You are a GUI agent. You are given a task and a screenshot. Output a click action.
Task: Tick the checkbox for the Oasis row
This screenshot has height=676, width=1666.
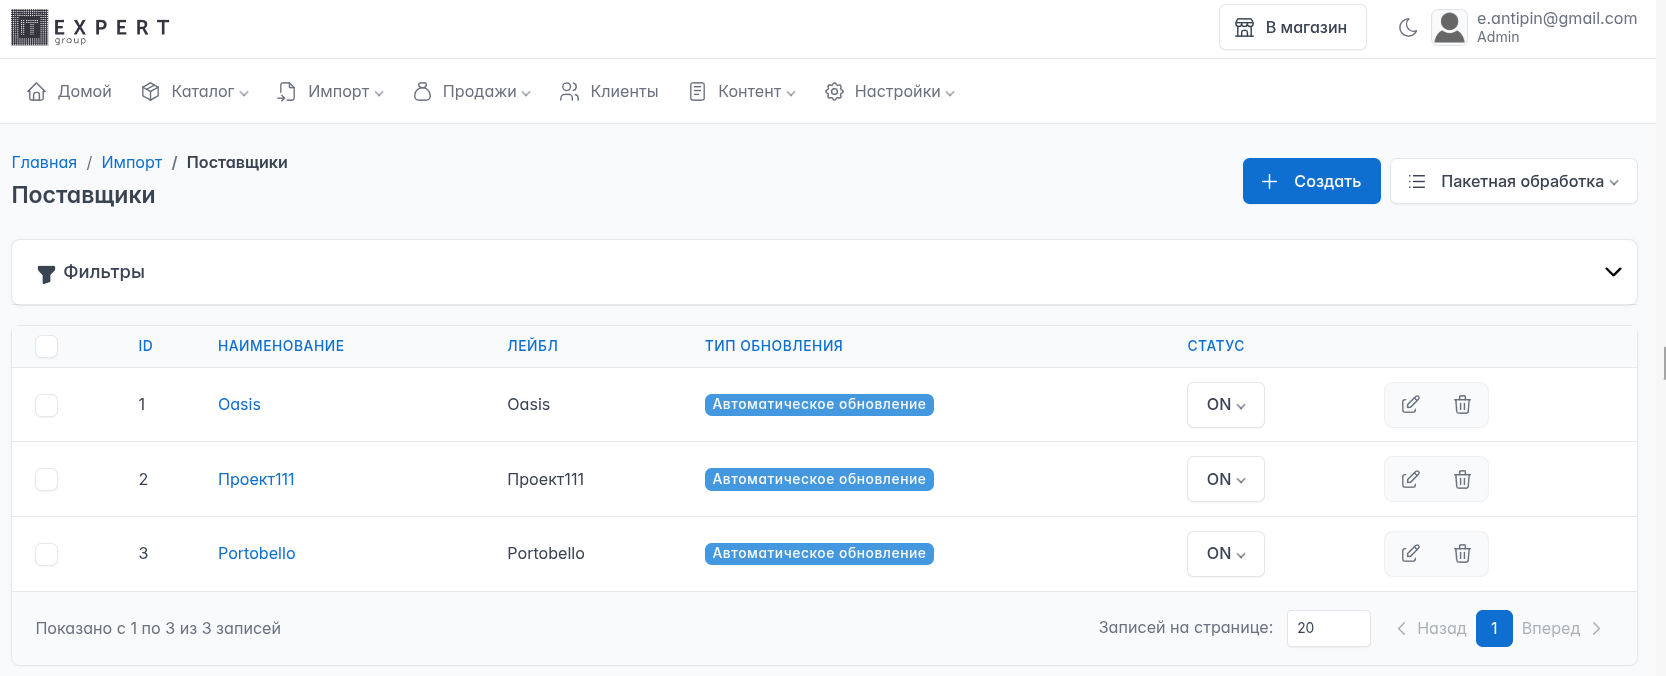(47, 405)
